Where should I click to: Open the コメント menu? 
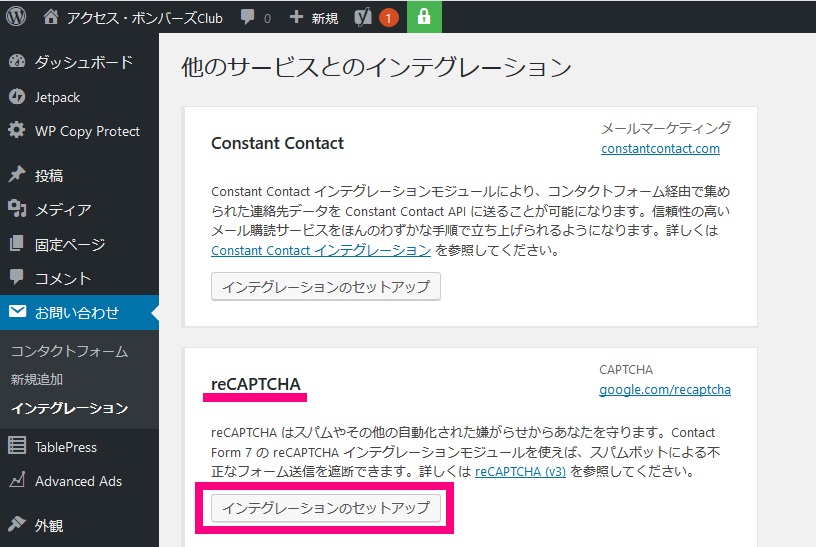tap(62, 278)
